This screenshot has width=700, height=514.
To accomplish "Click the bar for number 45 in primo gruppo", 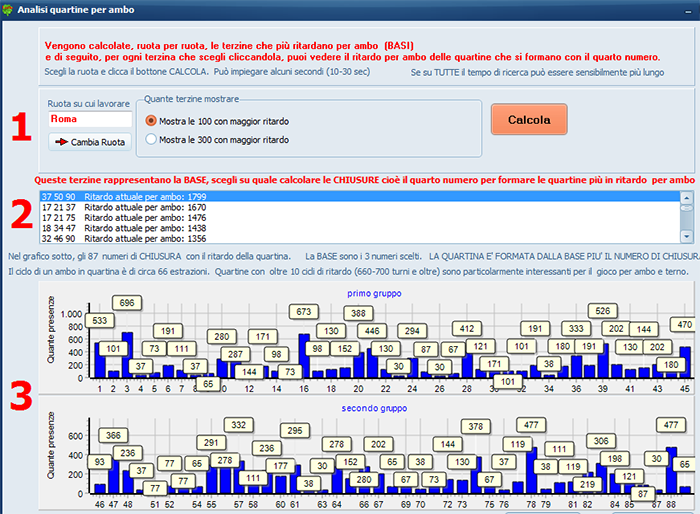I will tap(685, 362).
